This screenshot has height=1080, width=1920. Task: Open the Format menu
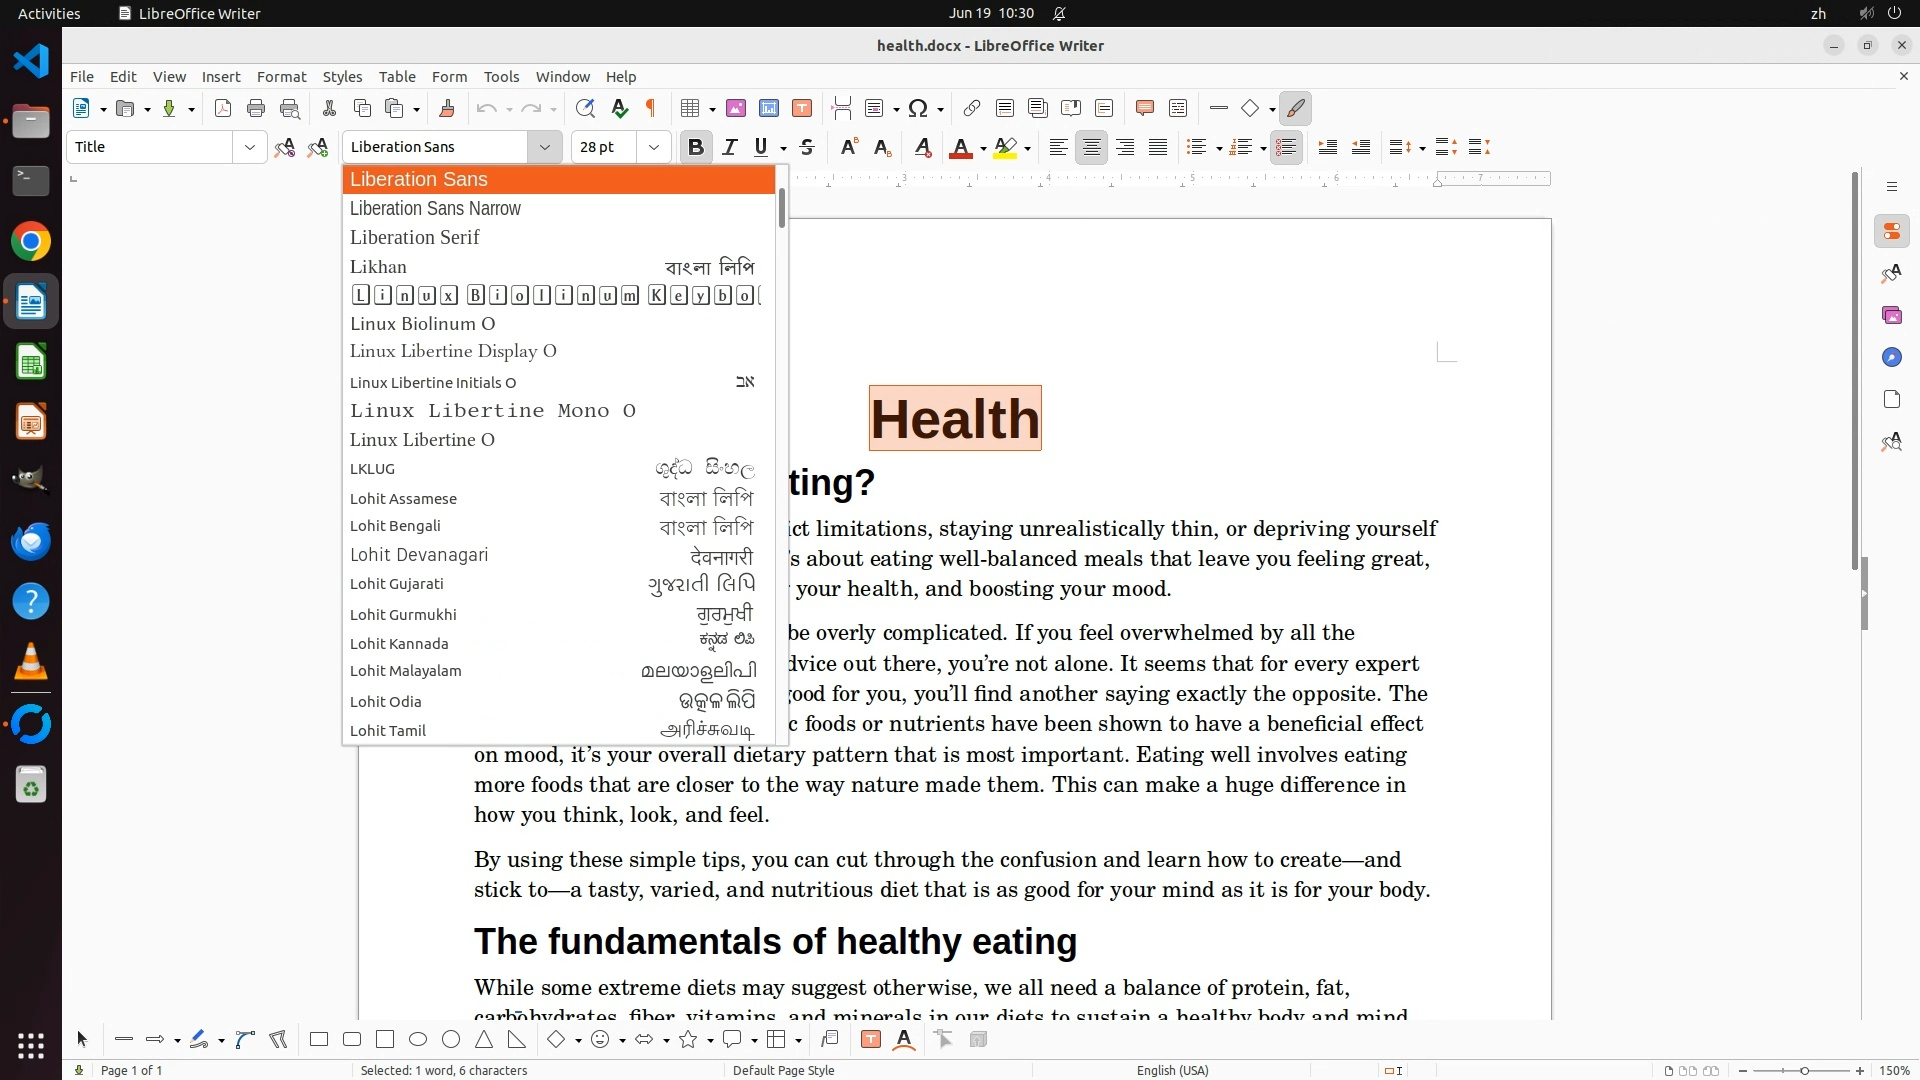click(281, 77)
